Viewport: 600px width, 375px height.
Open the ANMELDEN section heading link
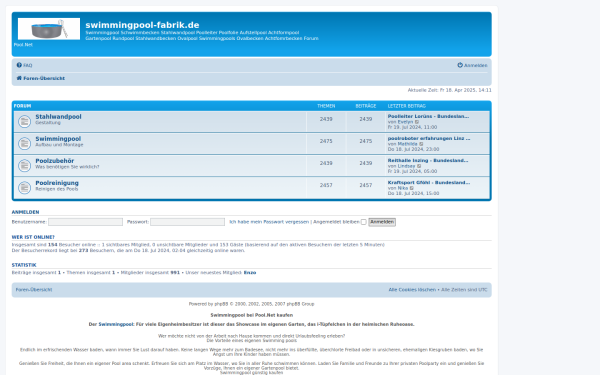coord(25,212)
